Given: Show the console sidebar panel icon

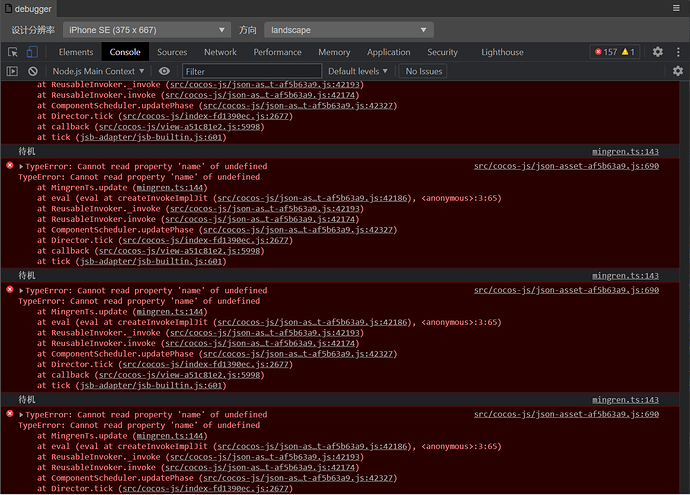Looking at the screenshot, I should pyautogui.click(x=12, y=71).
